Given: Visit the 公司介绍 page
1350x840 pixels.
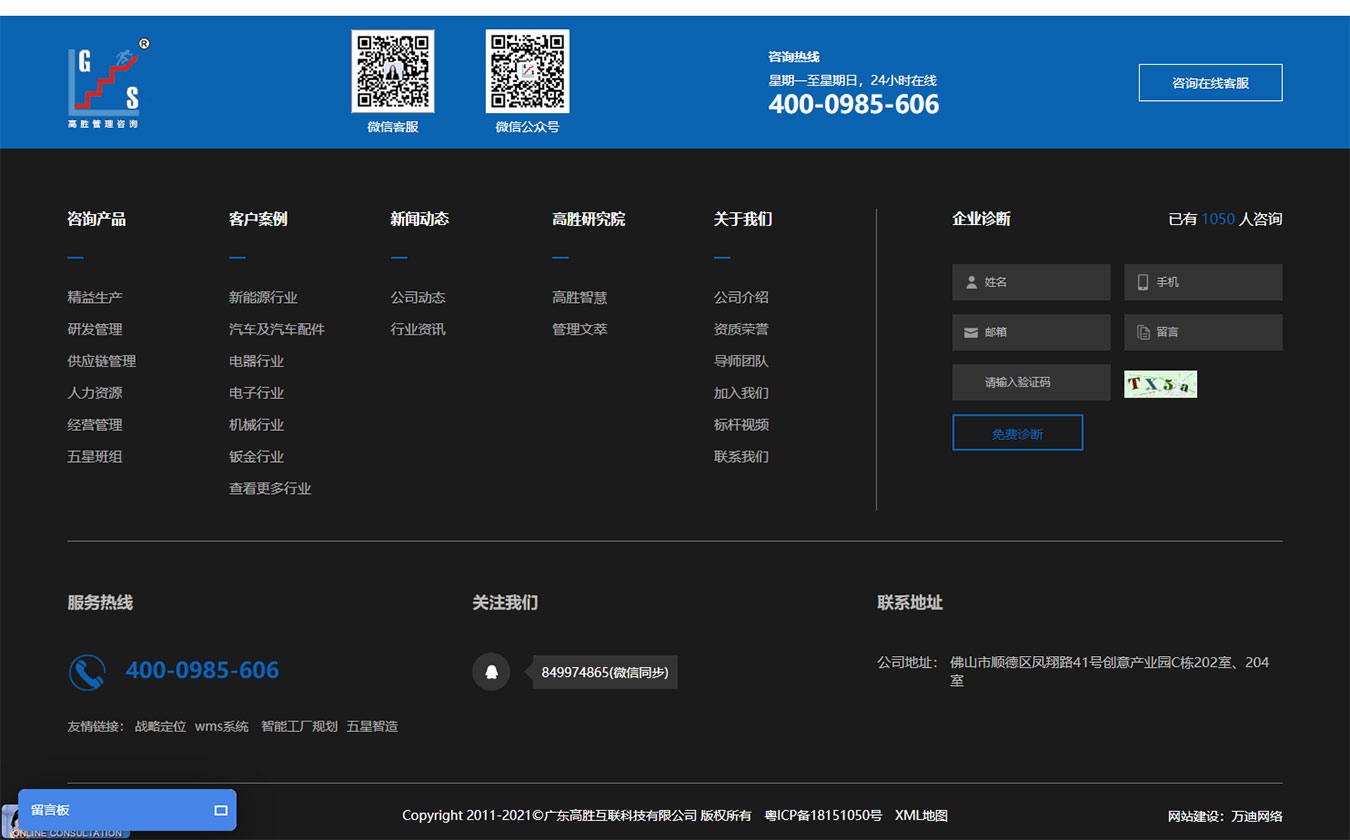Looking at the screenshot, I should click(741, 297).
